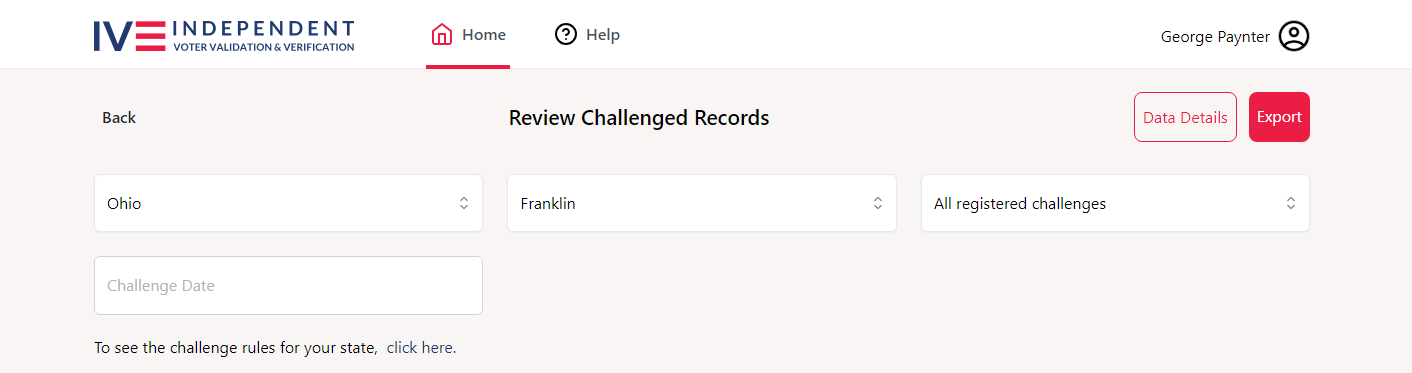Image resolution: width=1412 pixels, height=373 pixels.
Task: Click Independent Voter Validation & Verification wordmark
Action: (263, 35)
